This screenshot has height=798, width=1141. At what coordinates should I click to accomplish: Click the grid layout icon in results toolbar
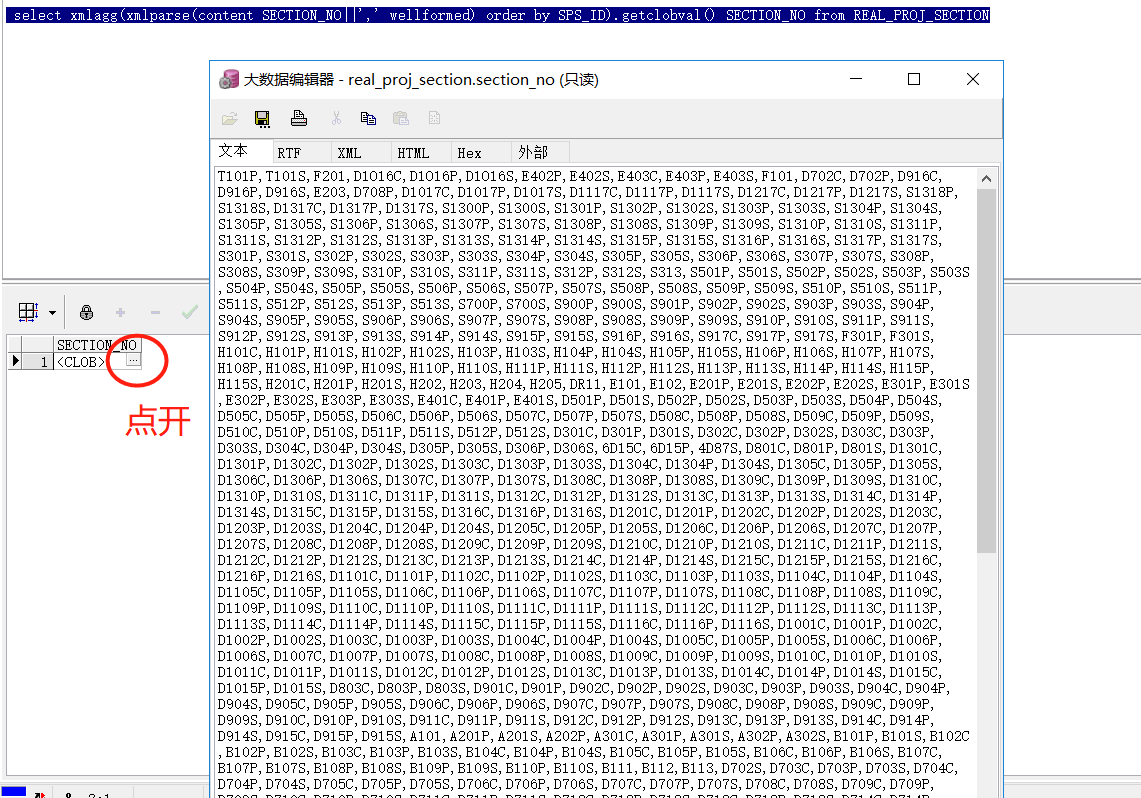26,312
